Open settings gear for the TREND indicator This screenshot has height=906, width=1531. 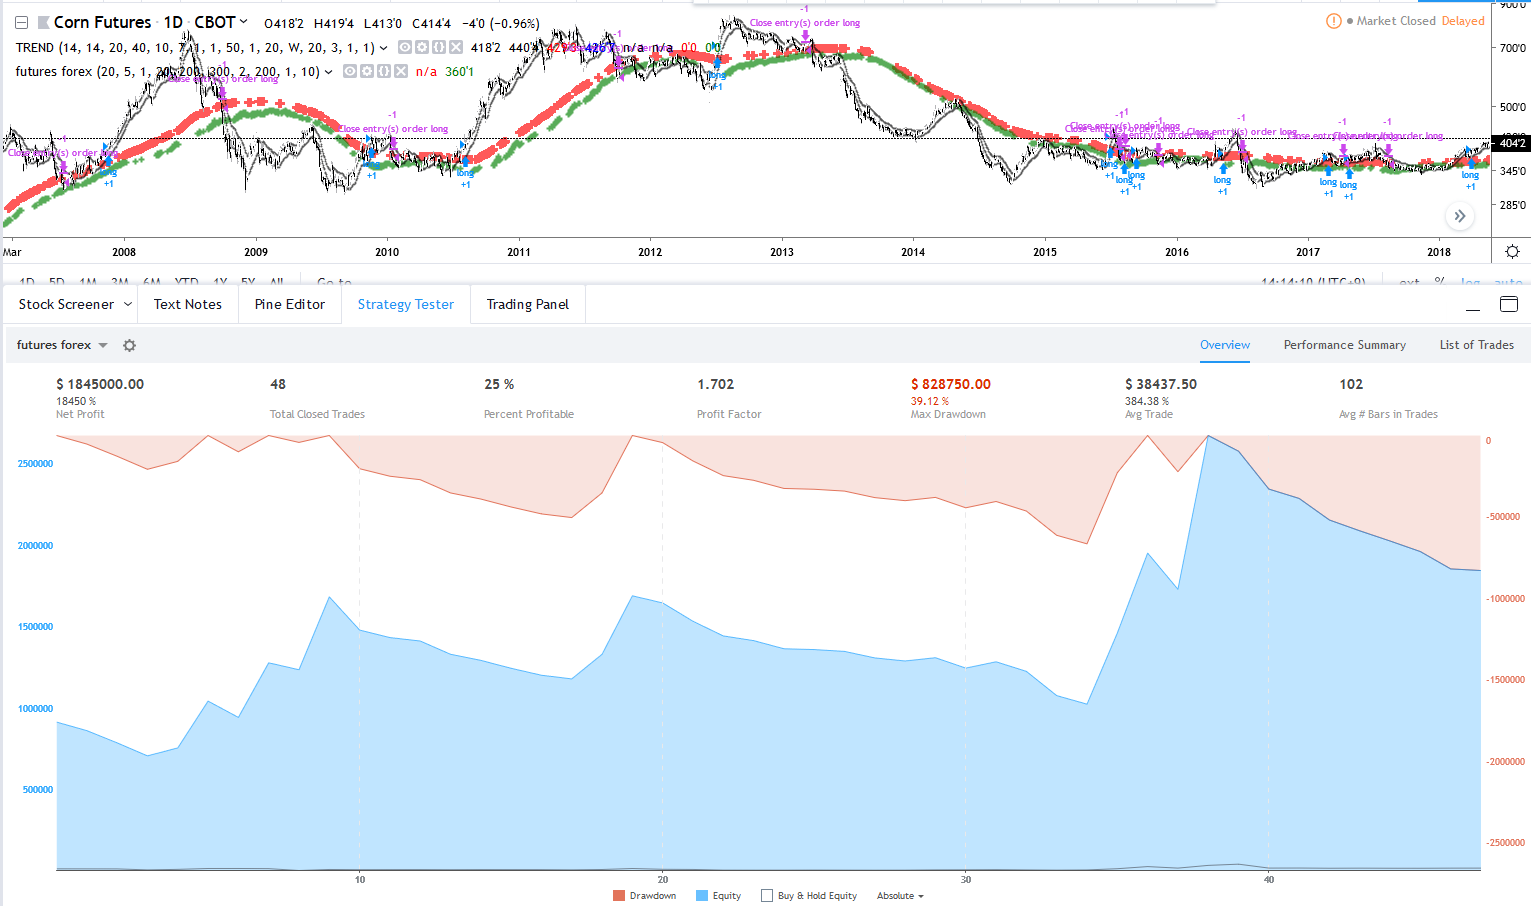(x=421, y=47)
